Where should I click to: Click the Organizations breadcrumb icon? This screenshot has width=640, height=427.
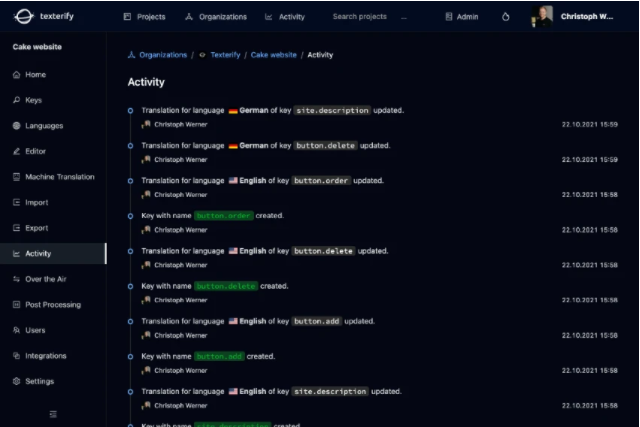(131, 55)
